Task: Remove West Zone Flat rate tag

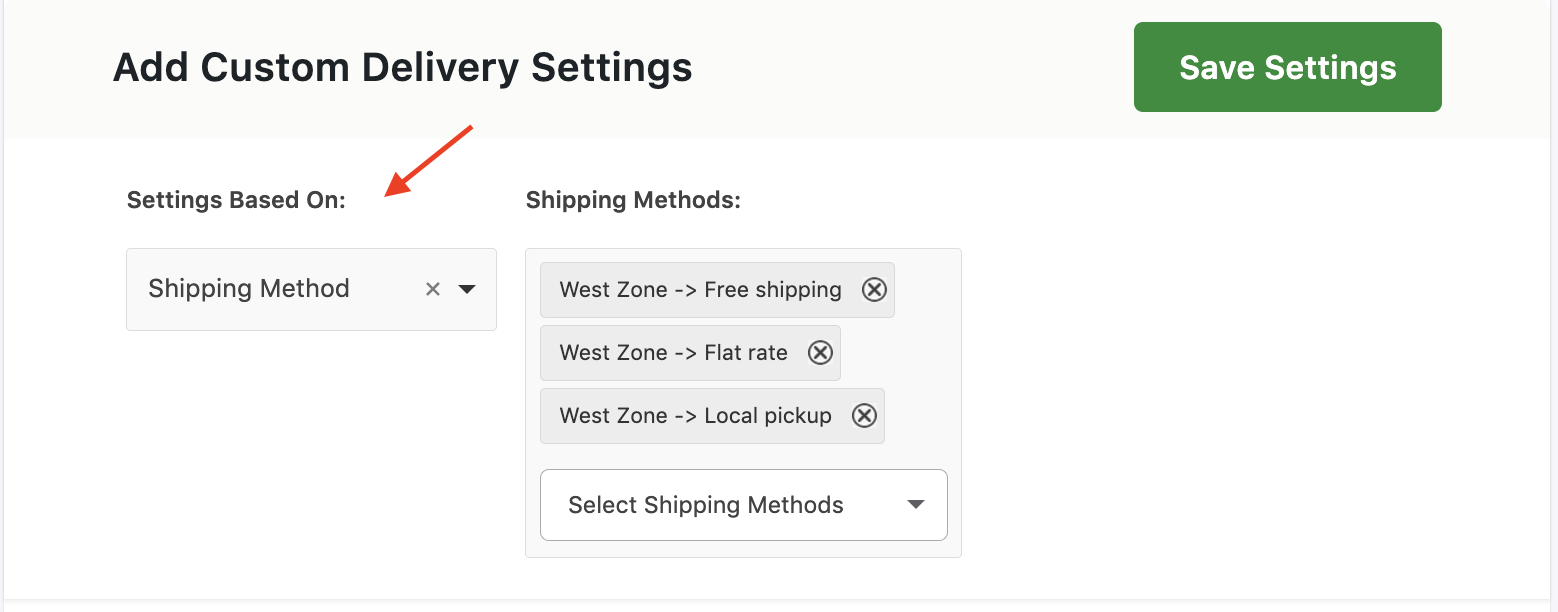Action: click(x=820, y=353)
